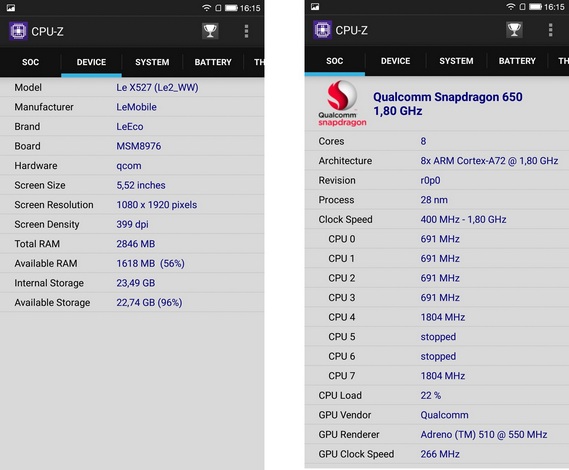Tap the Qualcomm Snapdragon logo

[342, 104]
